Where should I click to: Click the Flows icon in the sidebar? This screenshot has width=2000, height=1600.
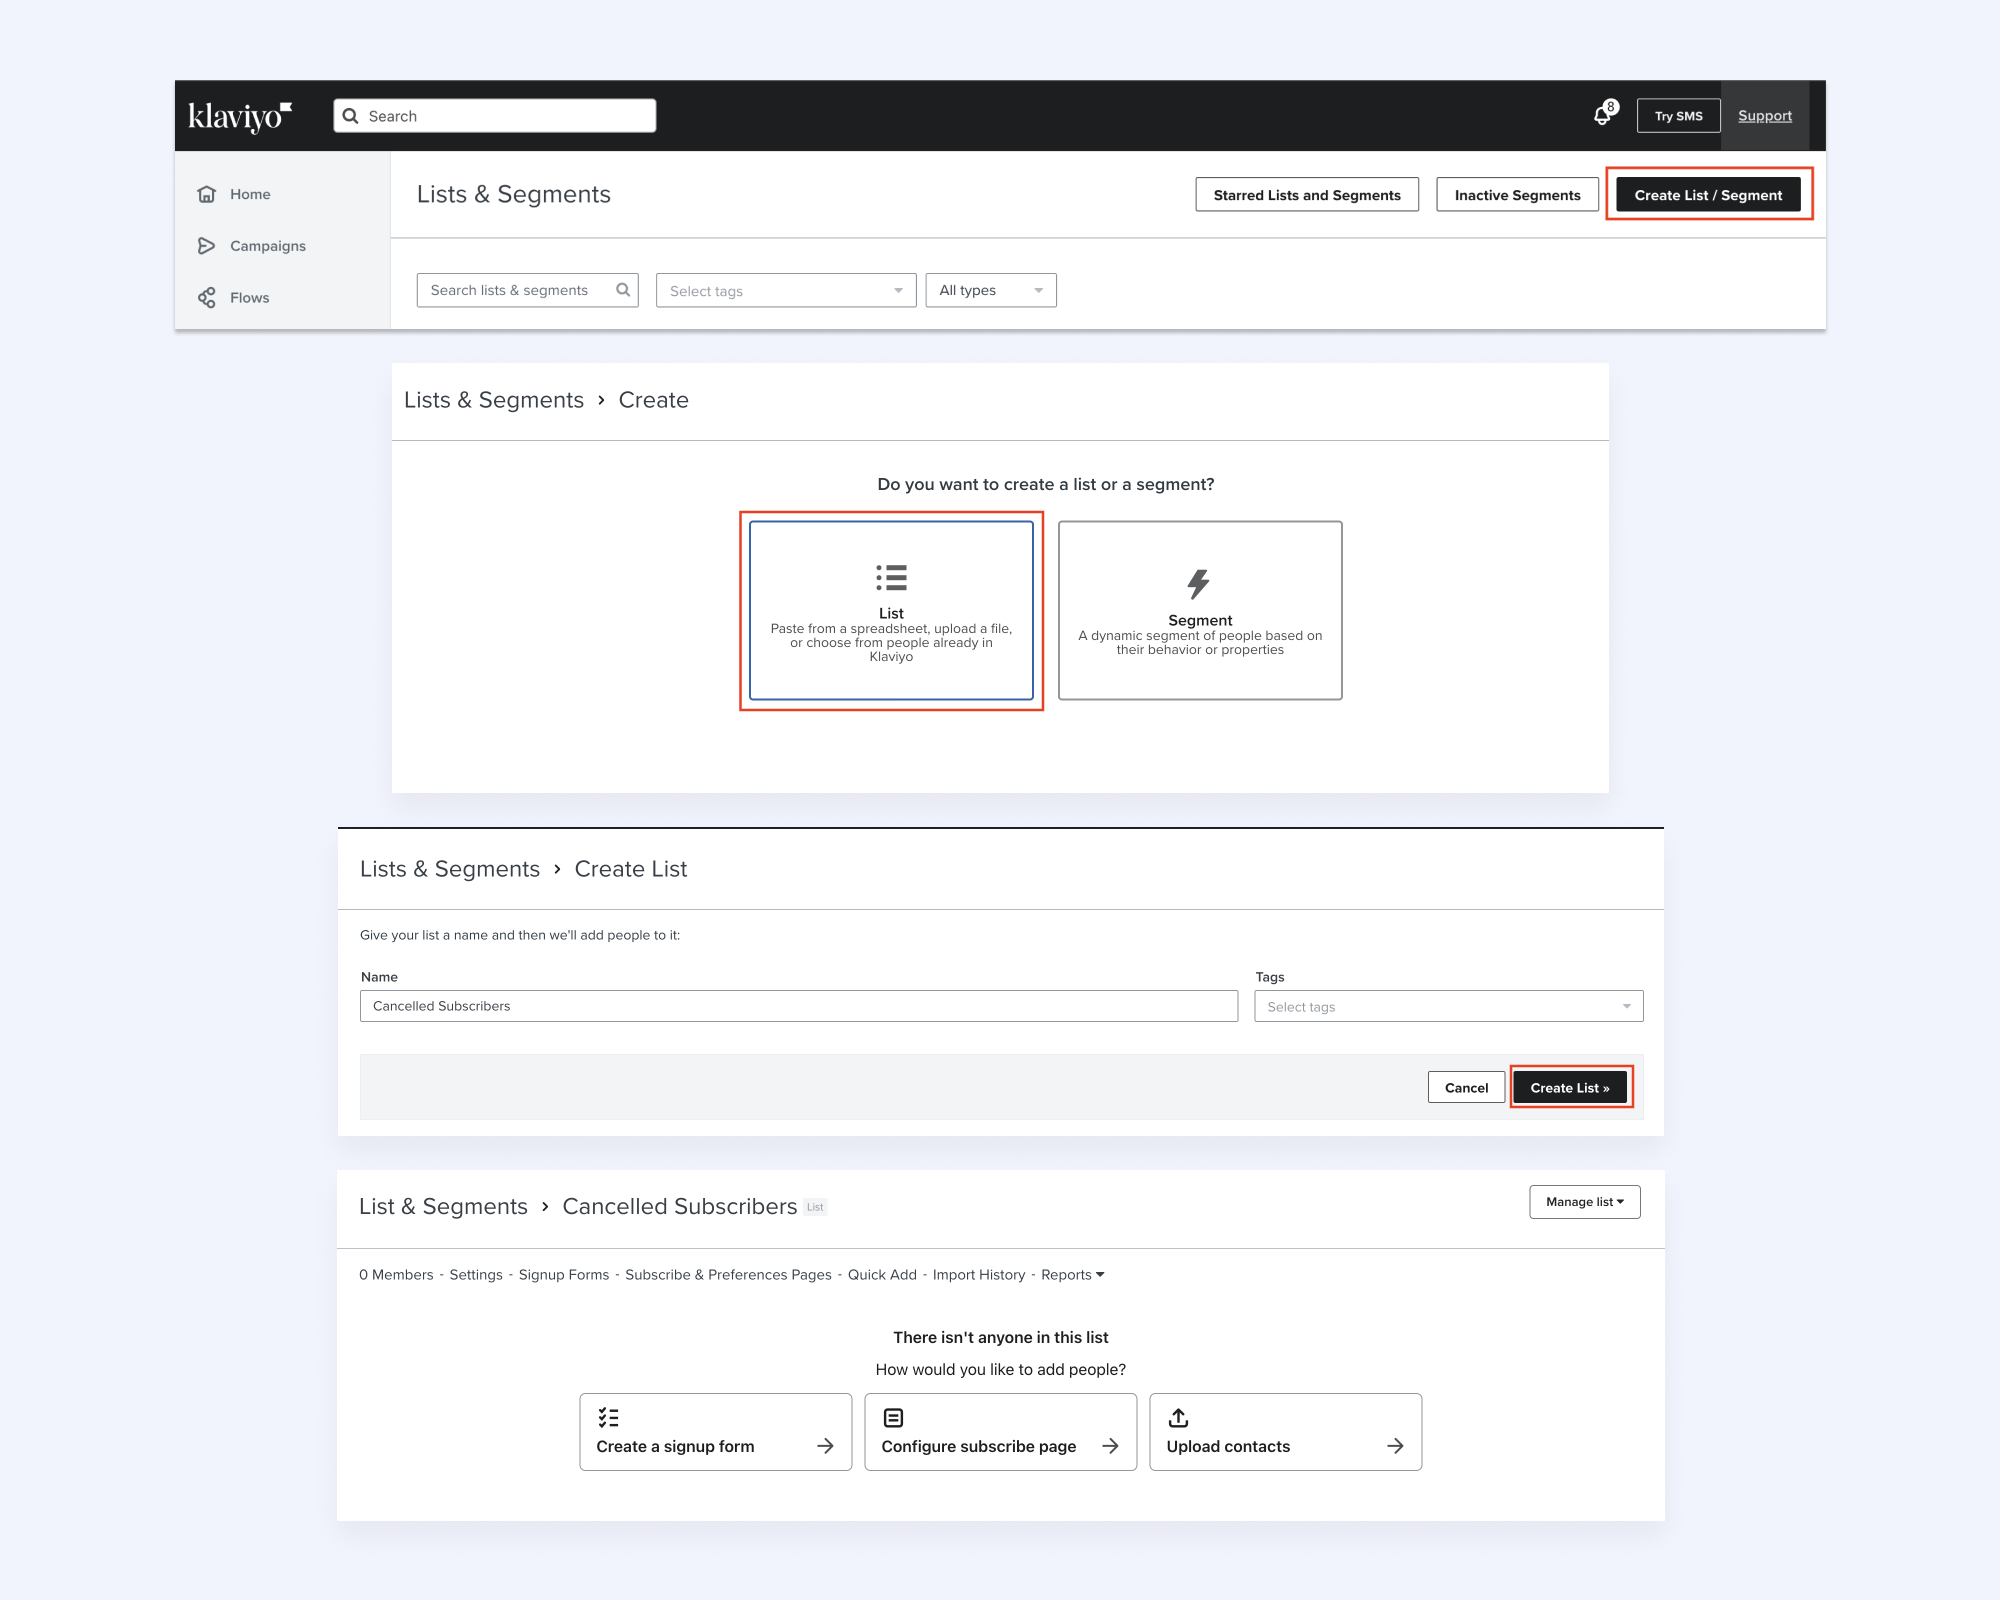tap(207, 298)
